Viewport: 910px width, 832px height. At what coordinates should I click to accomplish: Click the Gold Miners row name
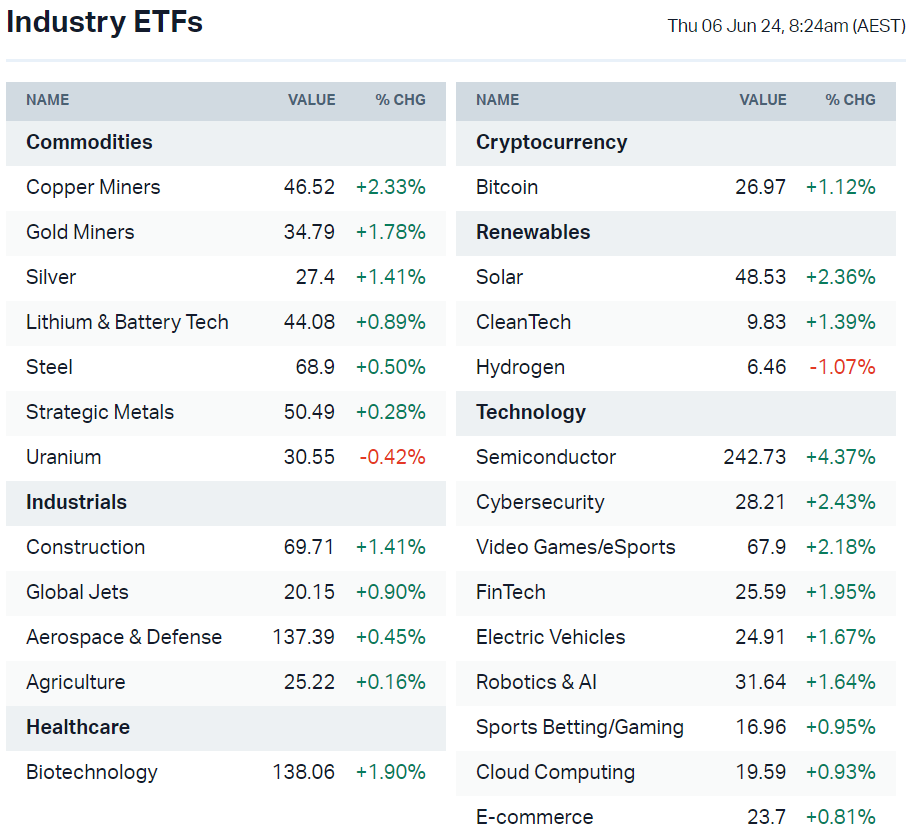click(x=80, y=232)
